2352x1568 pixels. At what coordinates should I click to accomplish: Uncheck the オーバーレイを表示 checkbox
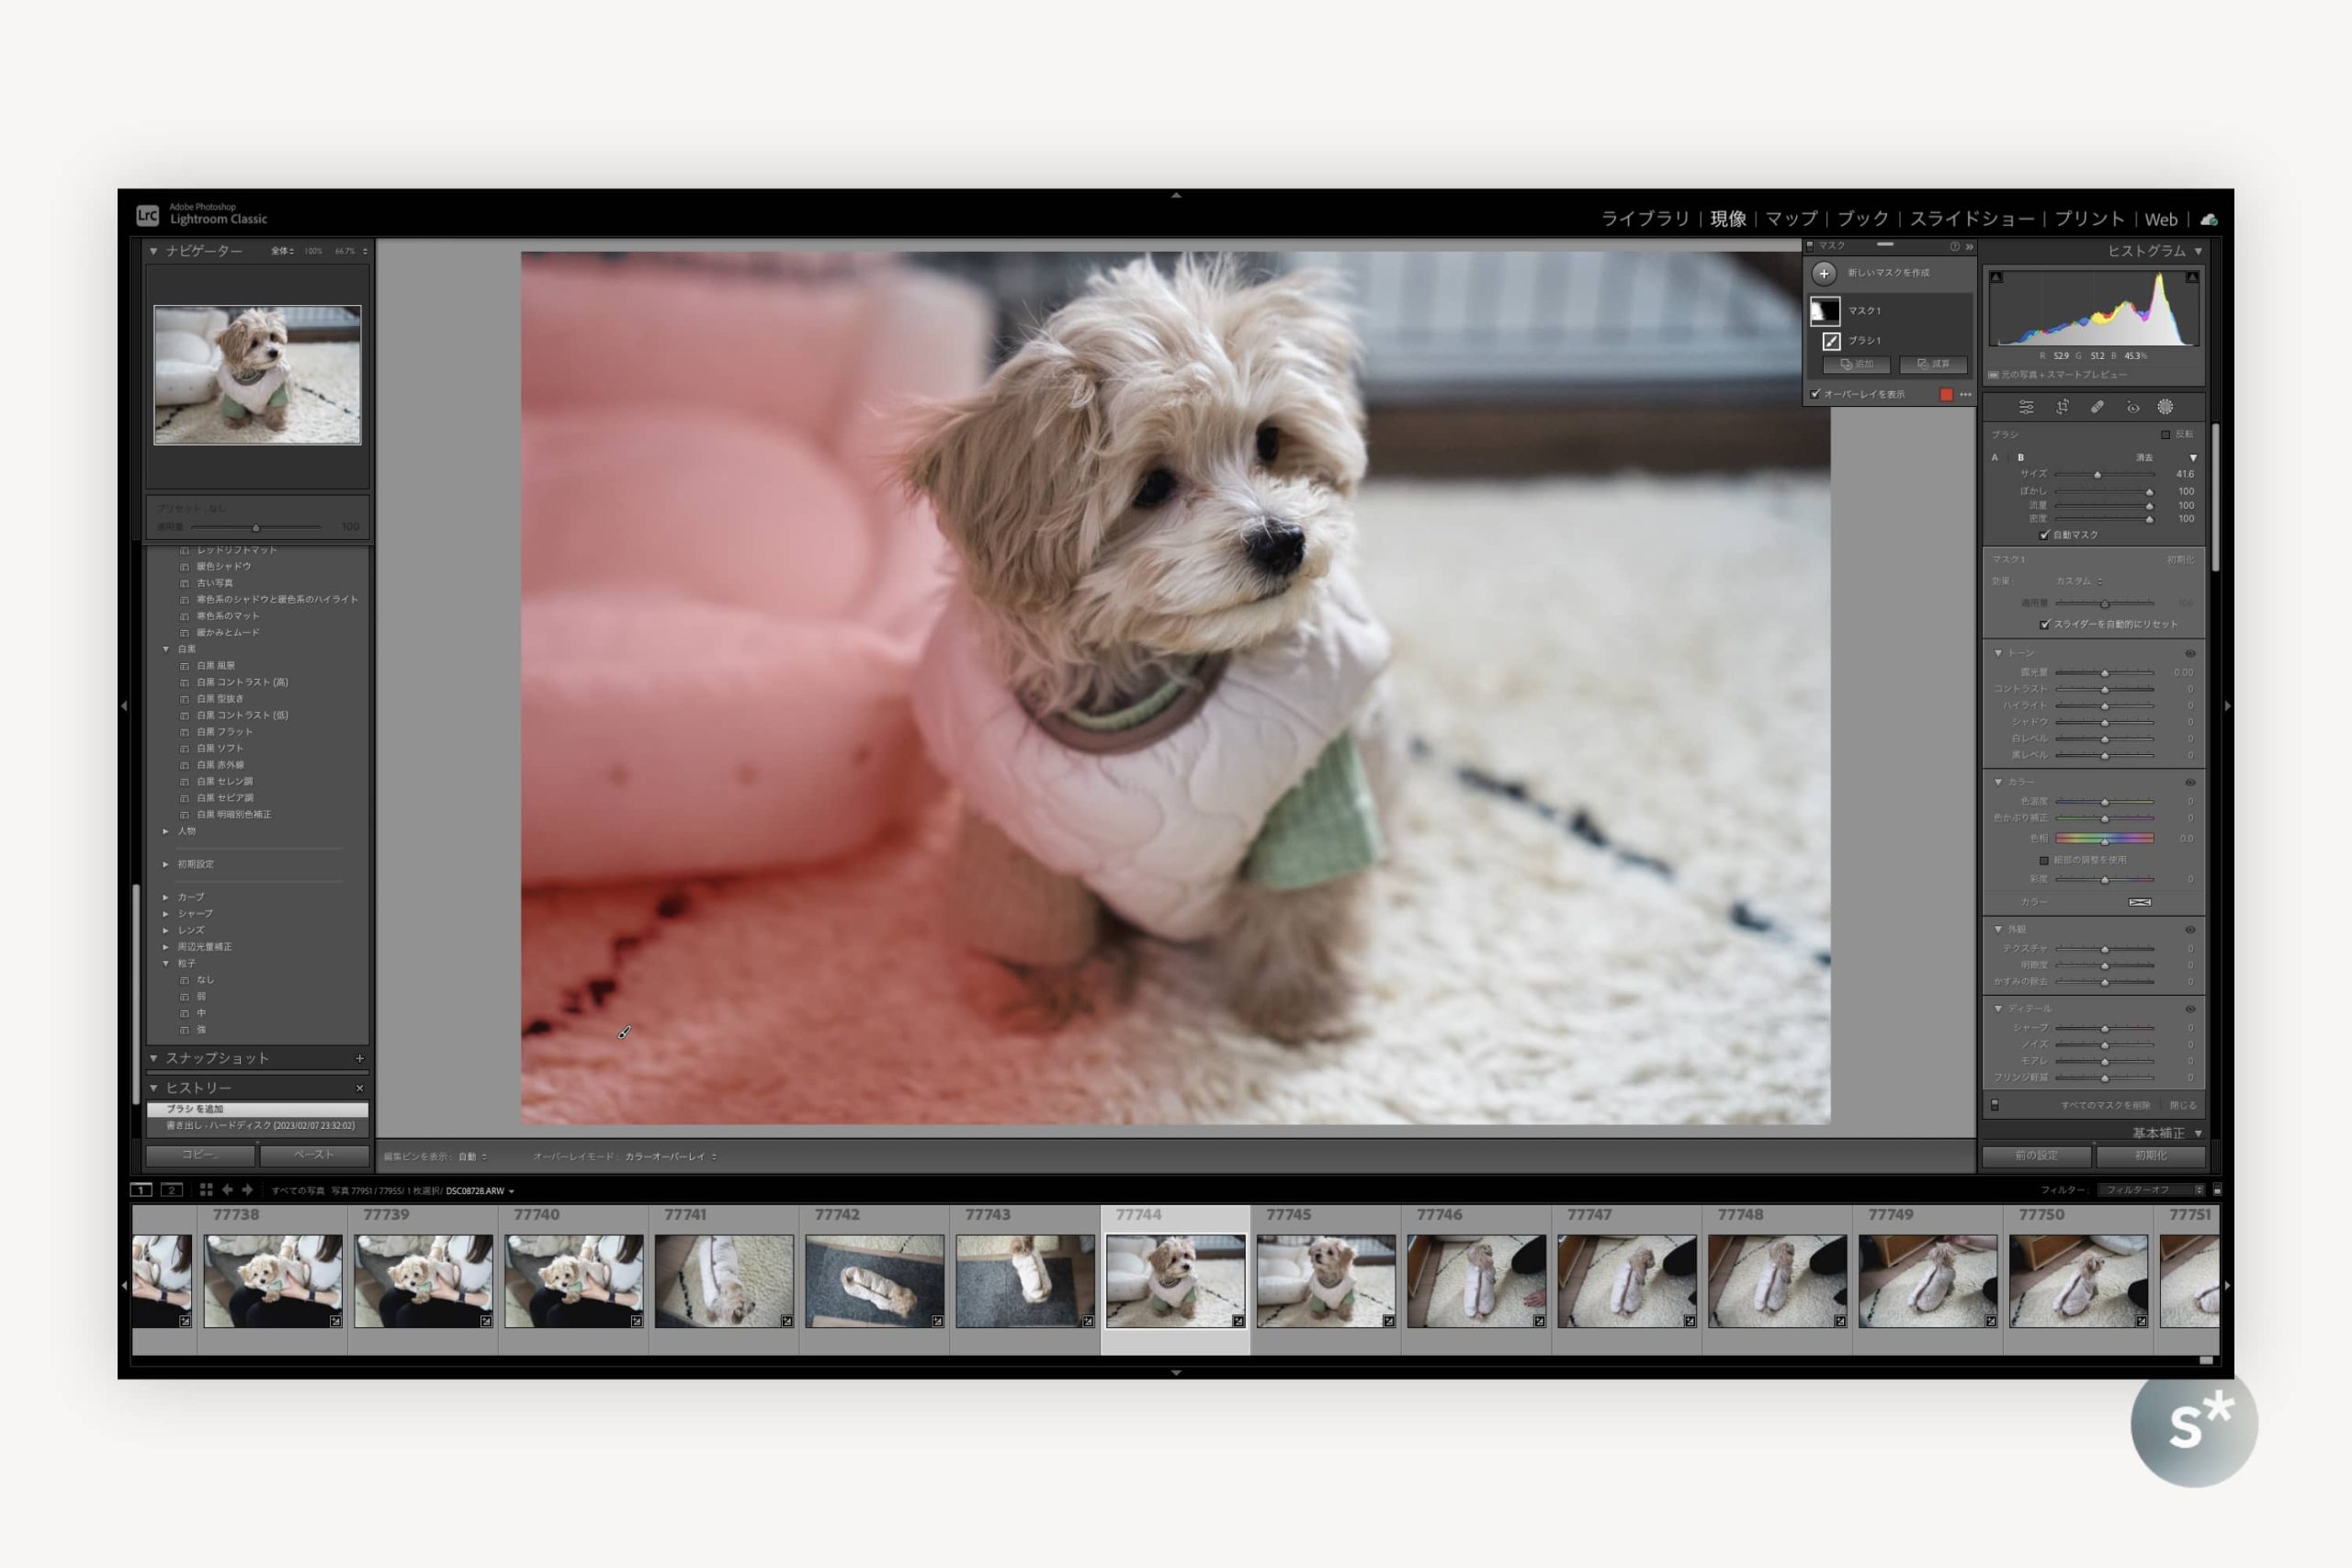click(x=1815, y=394)
